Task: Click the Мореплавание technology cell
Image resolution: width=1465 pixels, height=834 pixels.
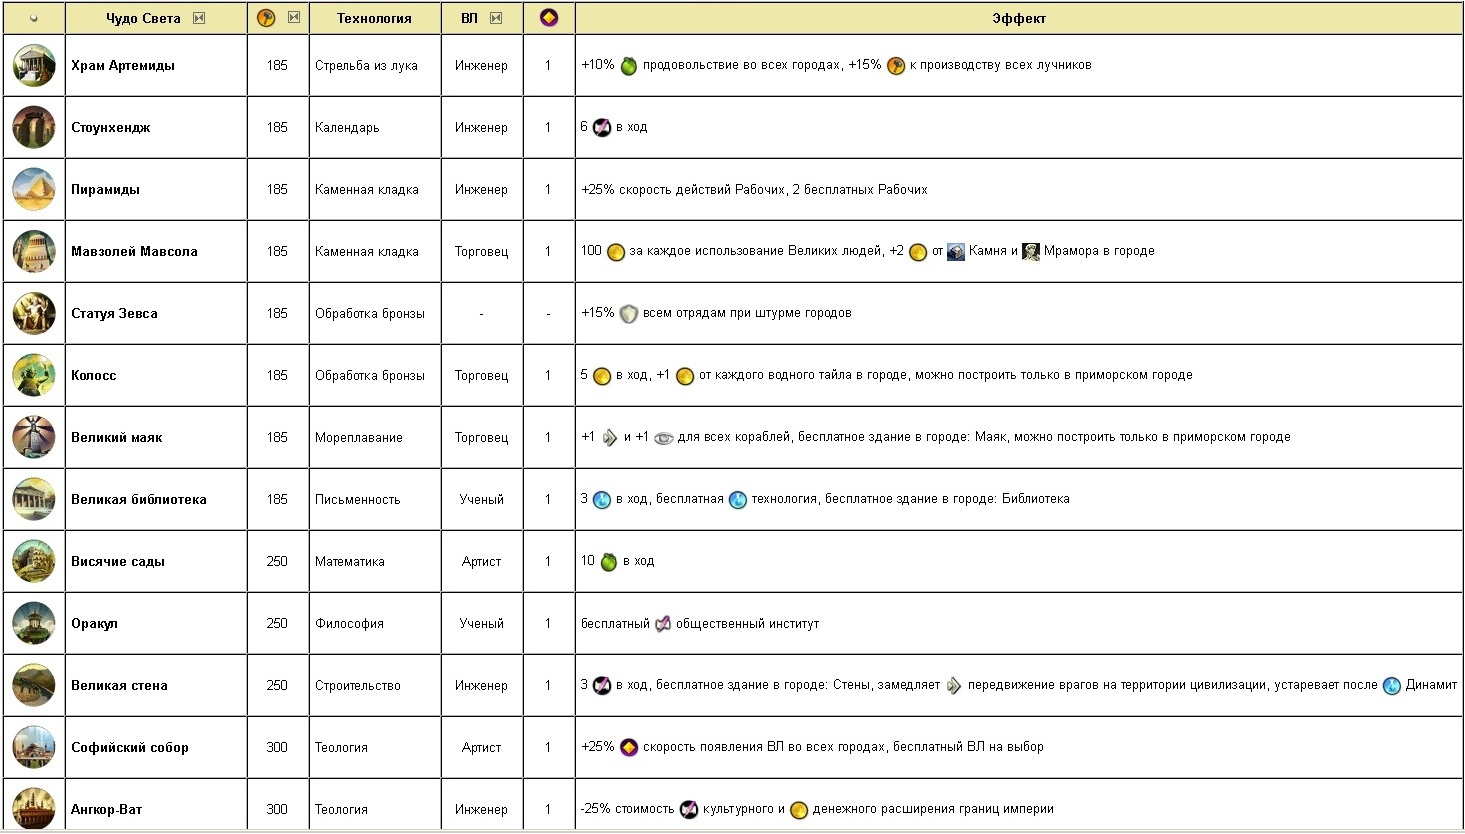Action: click(375, 438)
